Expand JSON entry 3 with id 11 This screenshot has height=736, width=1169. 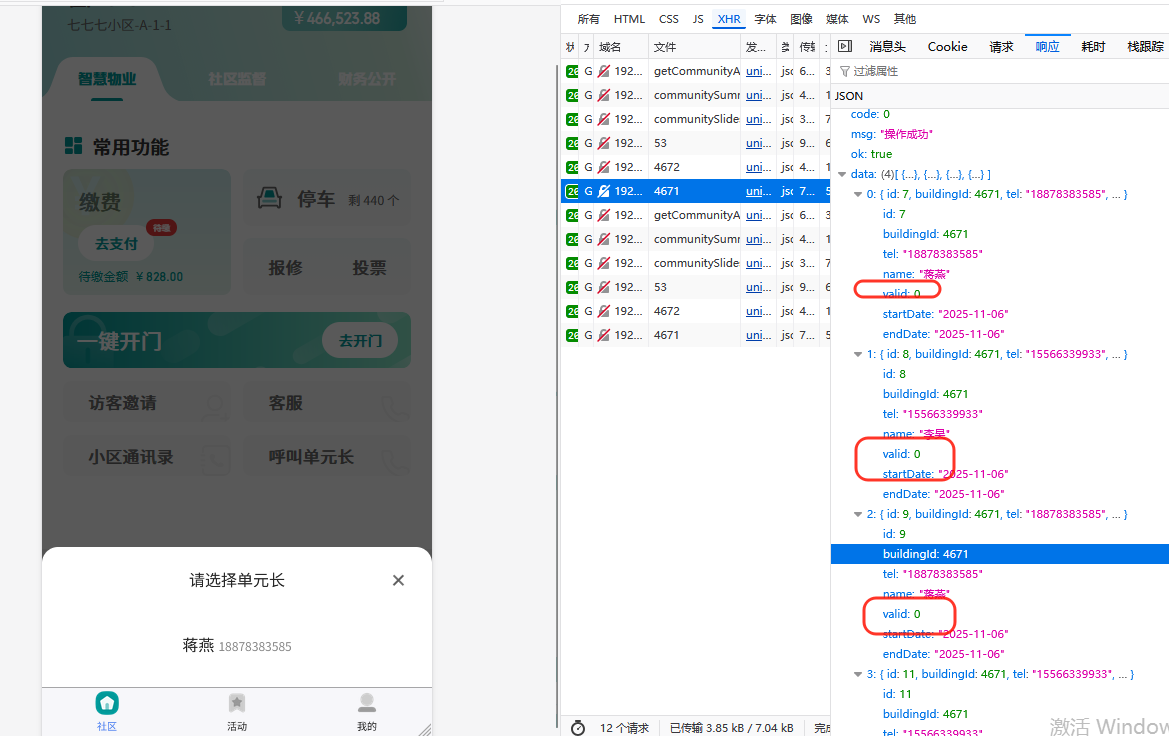(858, 674)
